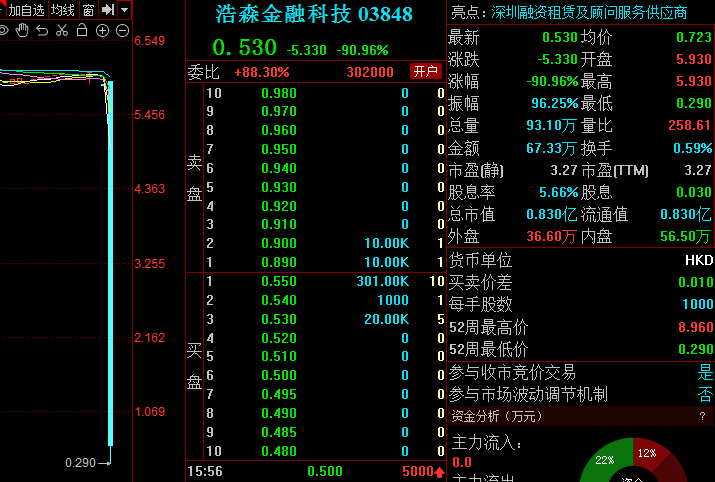The image size is (715, 482).
Task: Click the 总量 value 93.10万
Action: pyautogui.click(x=551, y=125)
